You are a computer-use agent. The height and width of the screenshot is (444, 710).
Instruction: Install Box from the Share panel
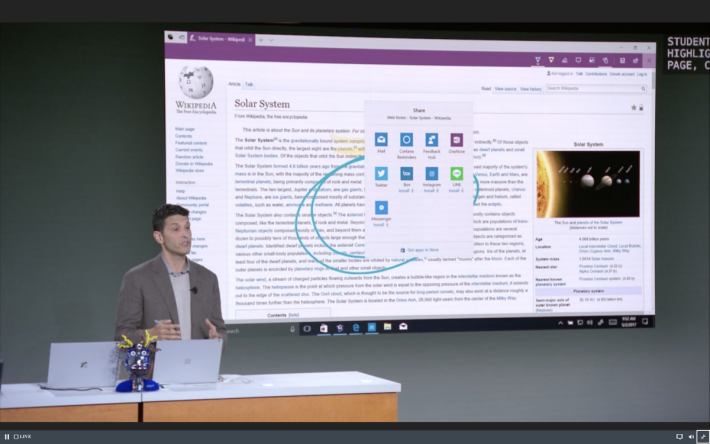[x=406, y=191]
